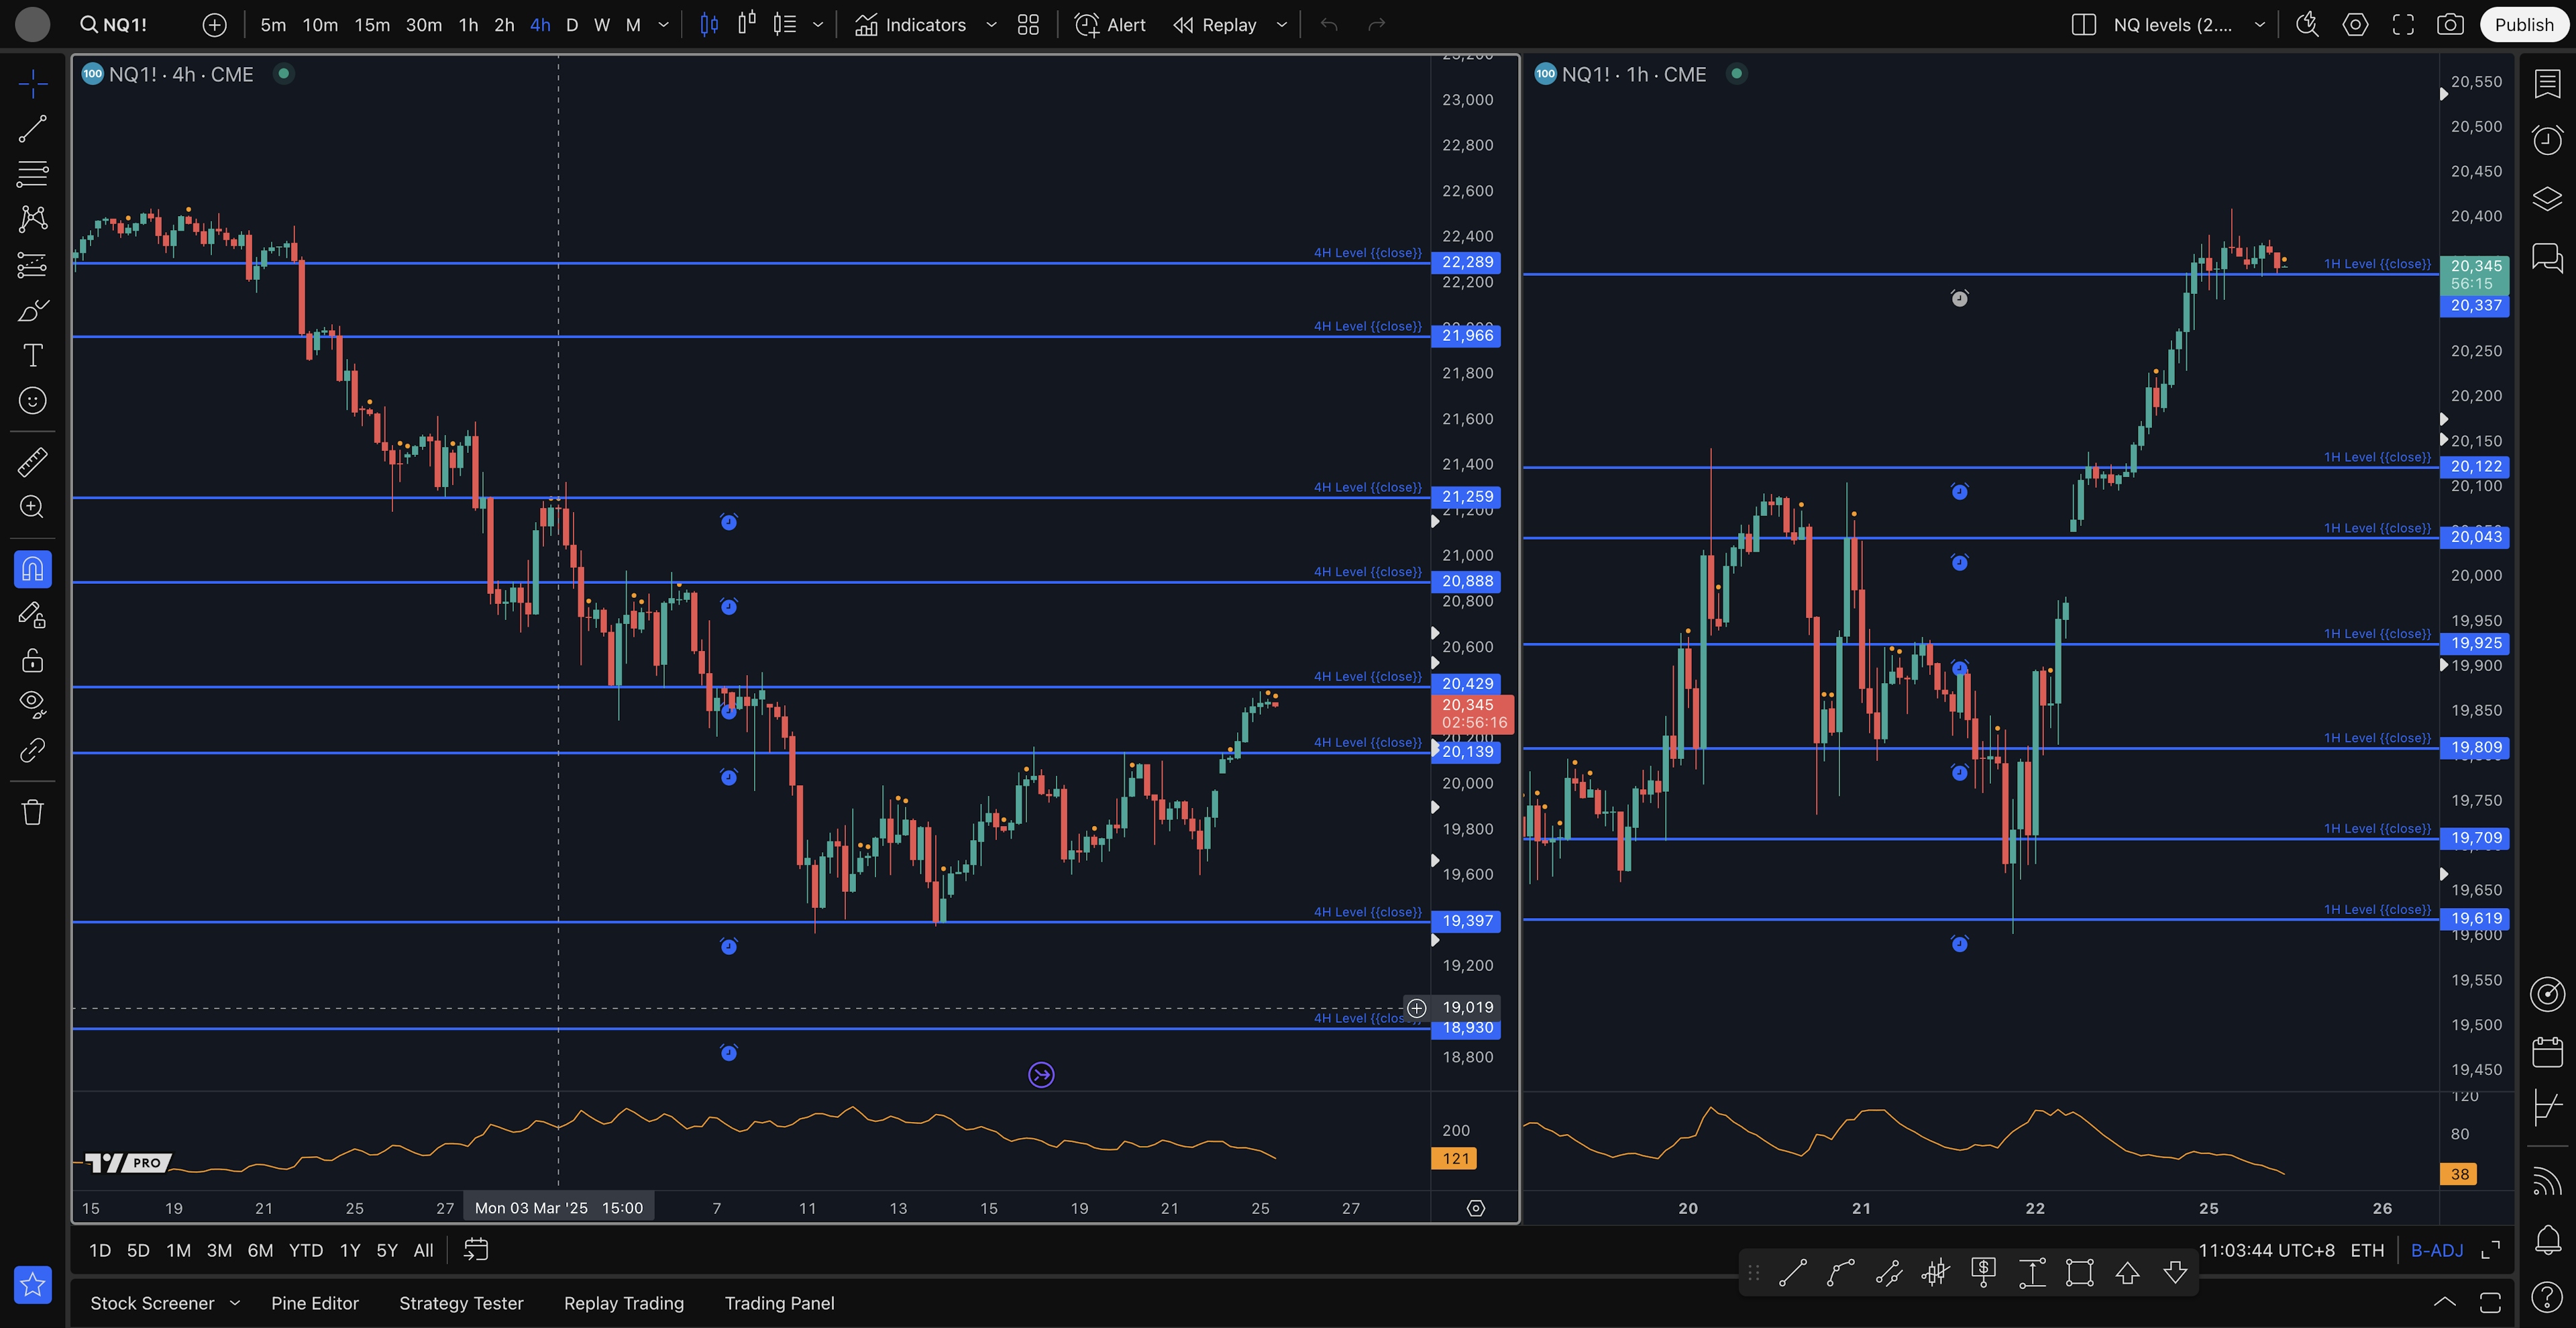Select the Fibonacci retracement tool
Viewport: 2576px width, 1328px height.
pyautogui.click(x=32, y=174)
